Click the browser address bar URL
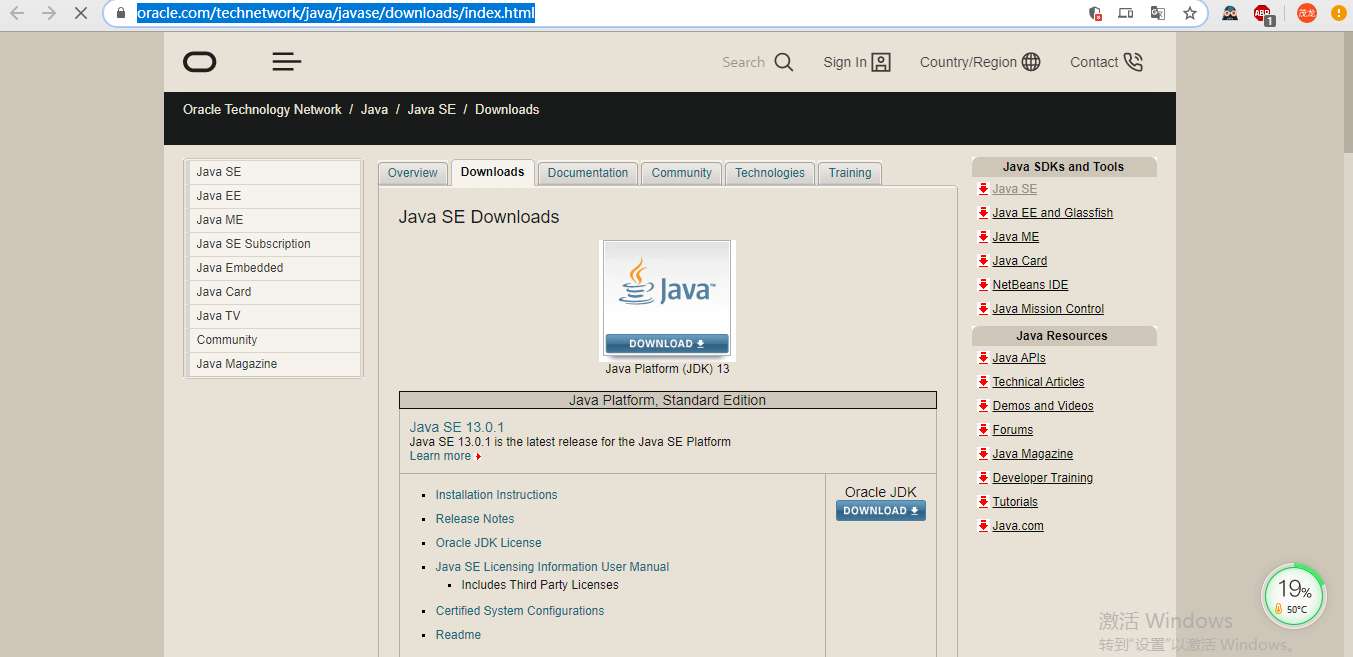This screenshot has height=657, width=1353. (336, 14)
